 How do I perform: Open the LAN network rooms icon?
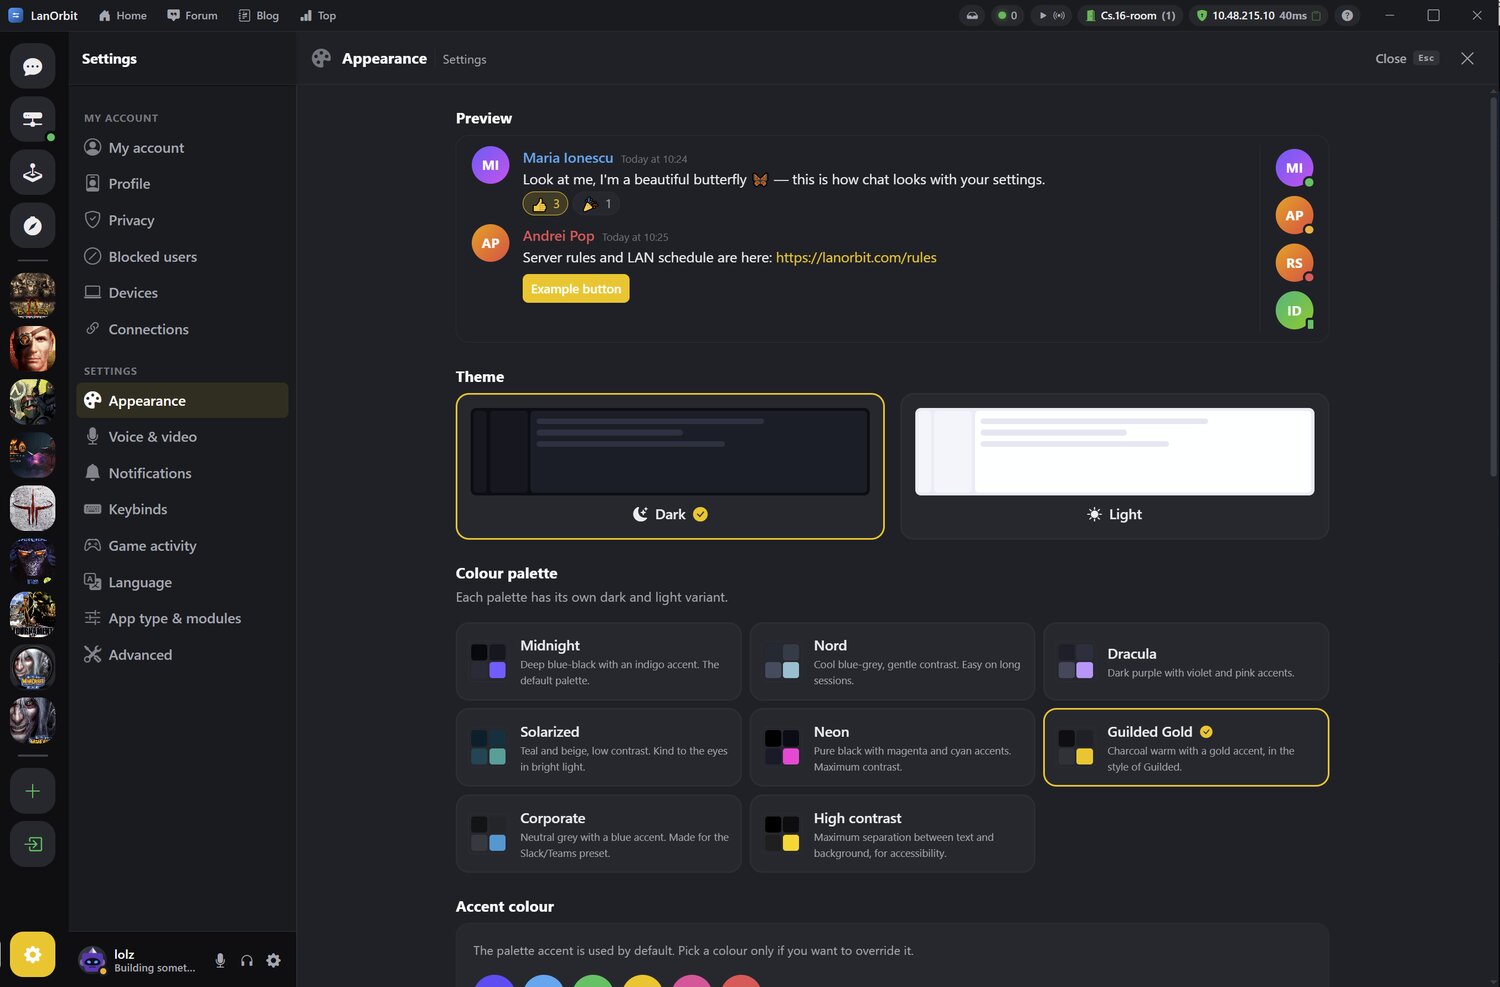coord(33,119)
